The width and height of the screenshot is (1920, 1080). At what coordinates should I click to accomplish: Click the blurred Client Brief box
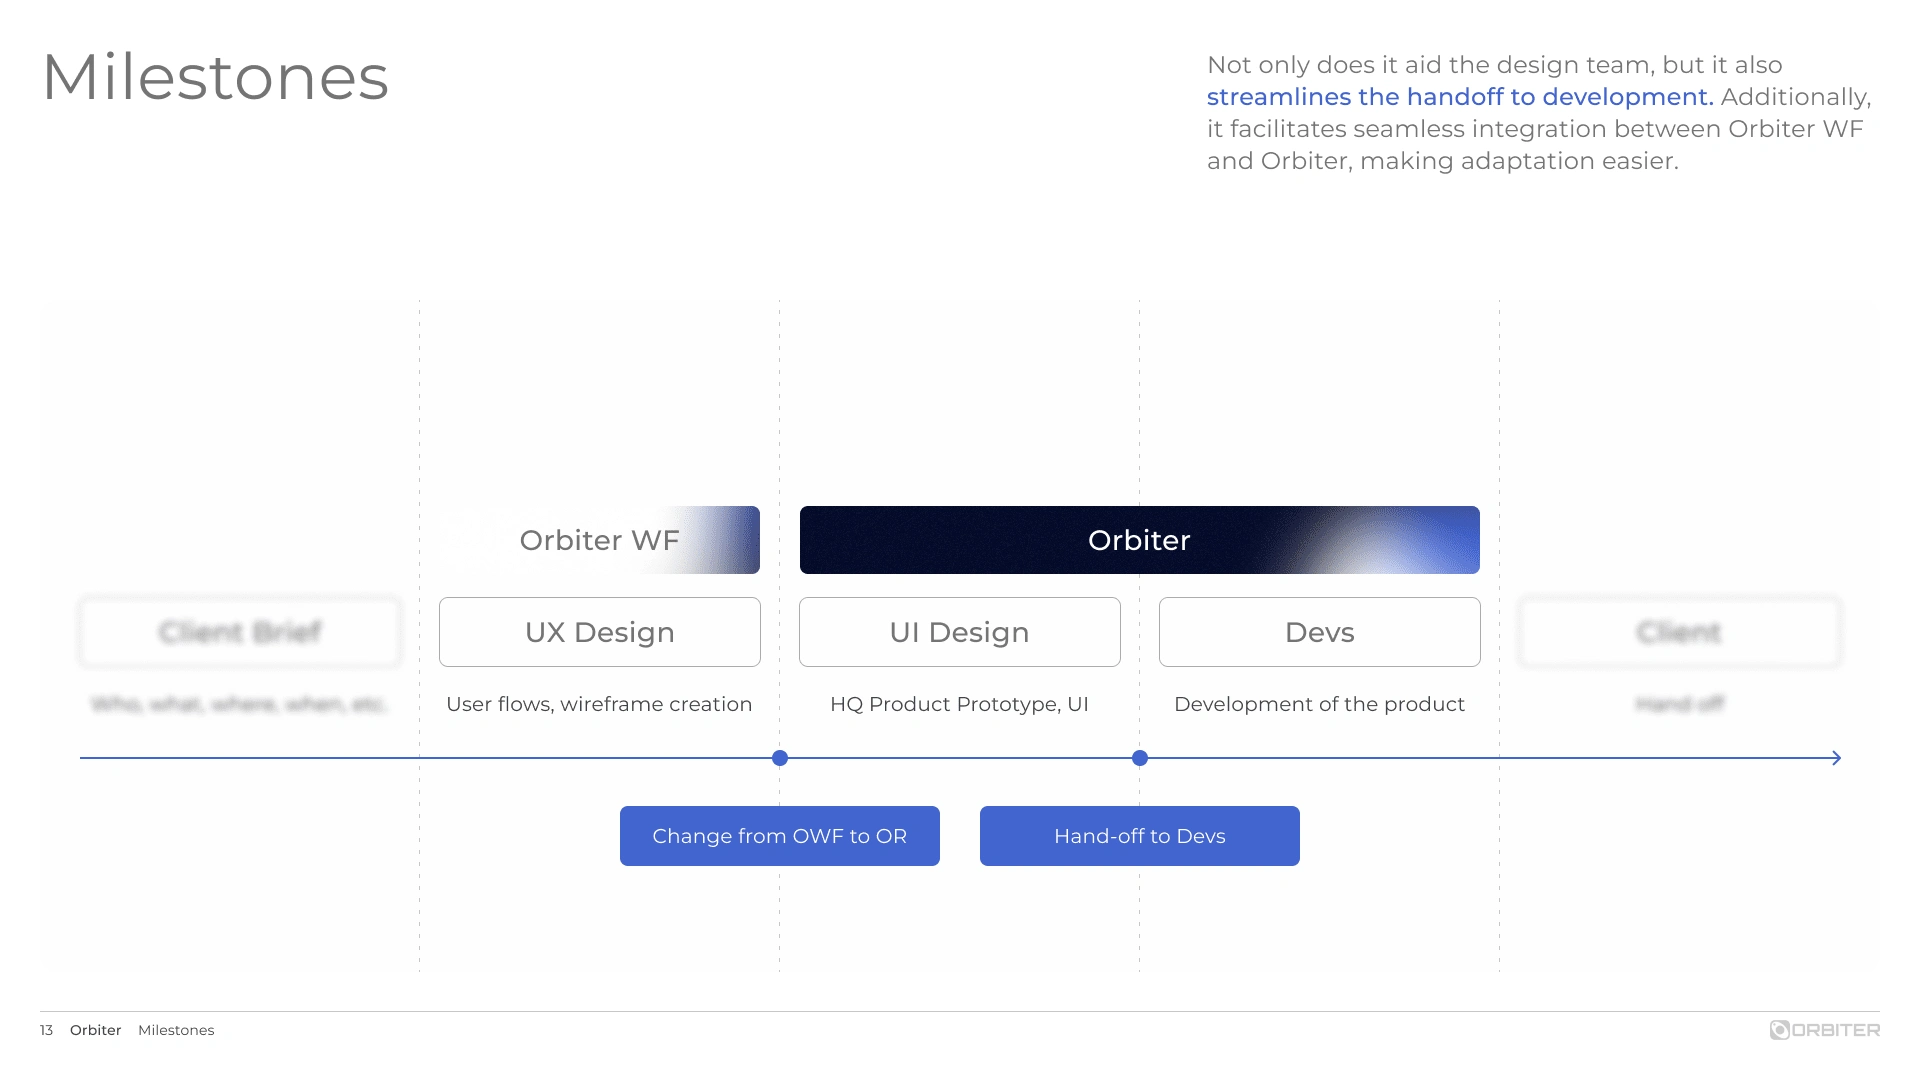pos(240,632)
